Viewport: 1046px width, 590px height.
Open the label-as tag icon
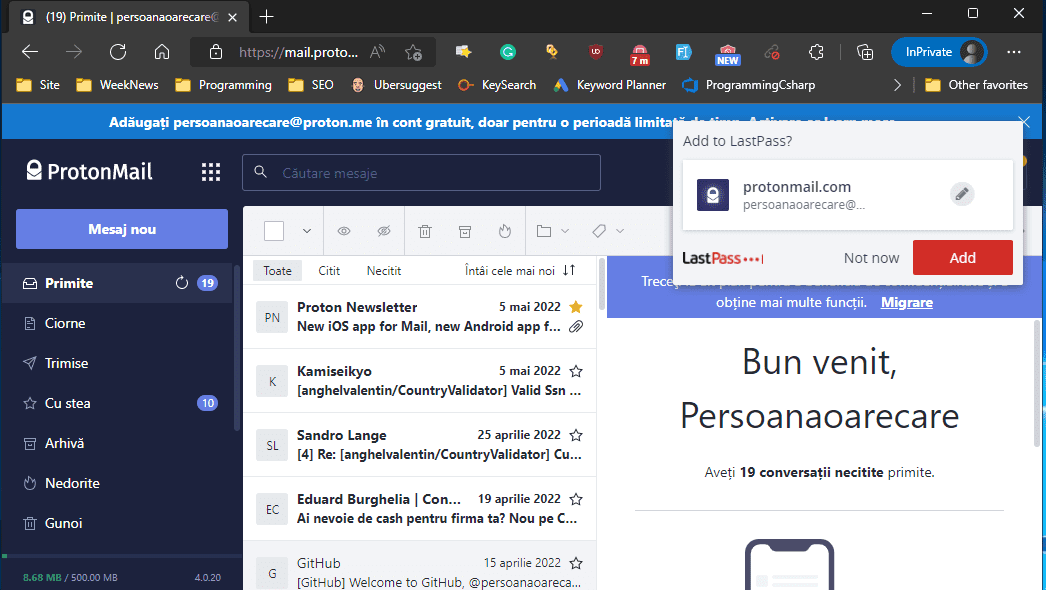point(598,231)
